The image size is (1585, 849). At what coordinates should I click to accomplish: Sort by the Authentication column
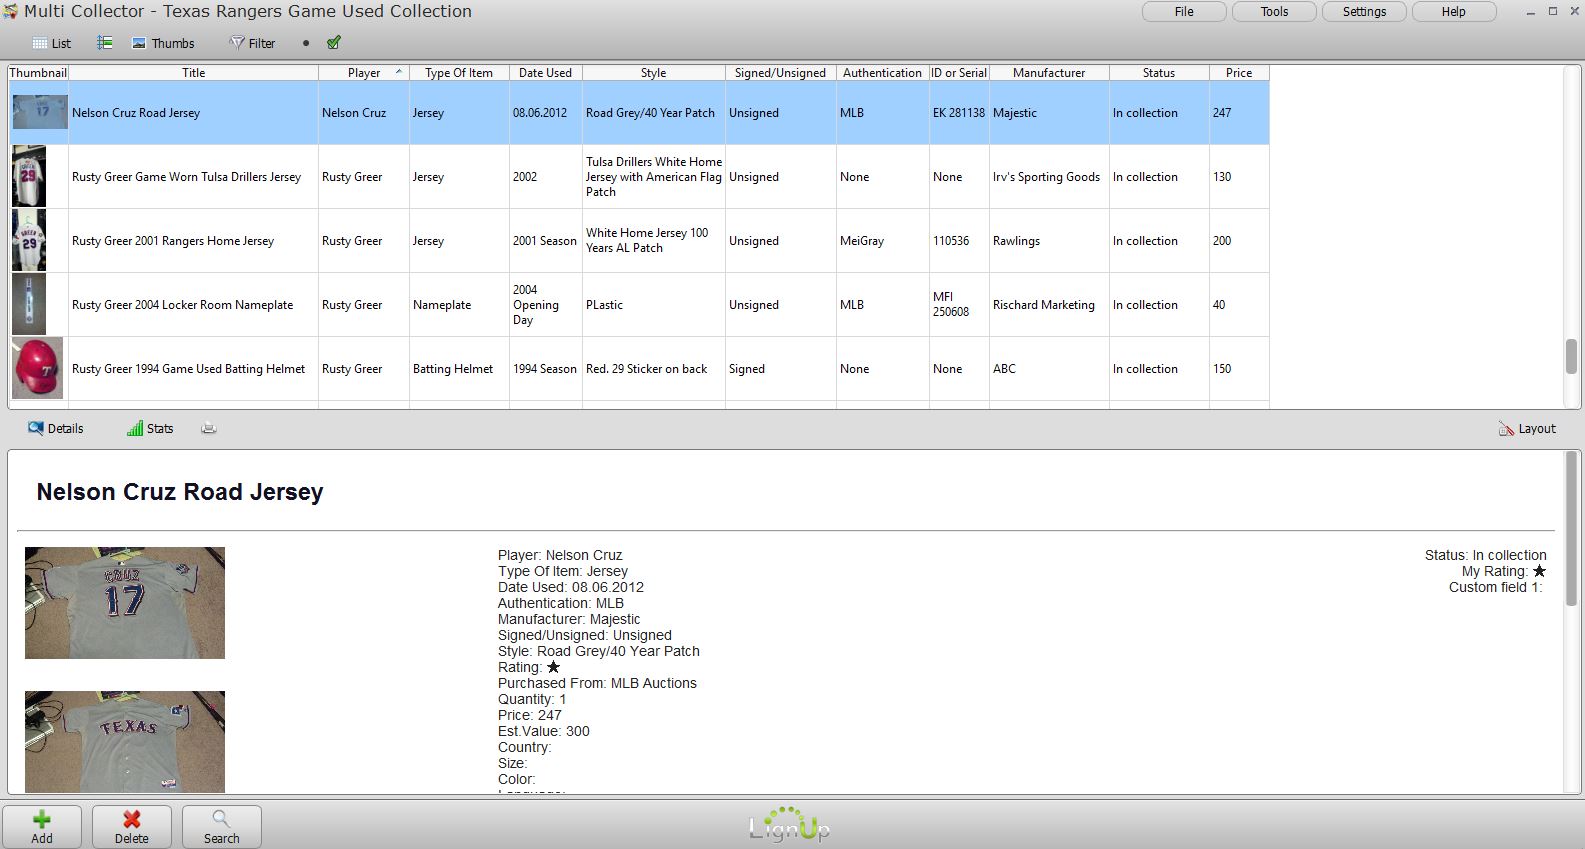coord(883,73)
